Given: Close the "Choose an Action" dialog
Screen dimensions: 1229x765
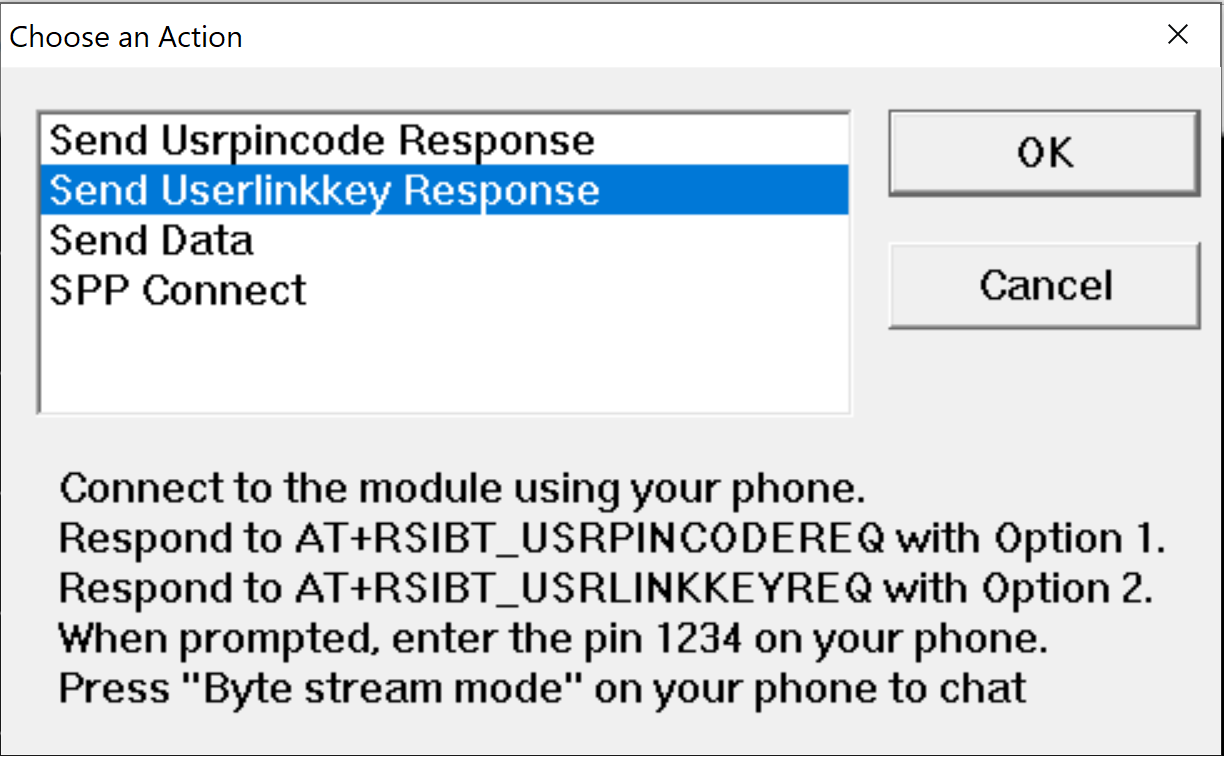Looking at the screenshot, I should tap(1178, 34).
